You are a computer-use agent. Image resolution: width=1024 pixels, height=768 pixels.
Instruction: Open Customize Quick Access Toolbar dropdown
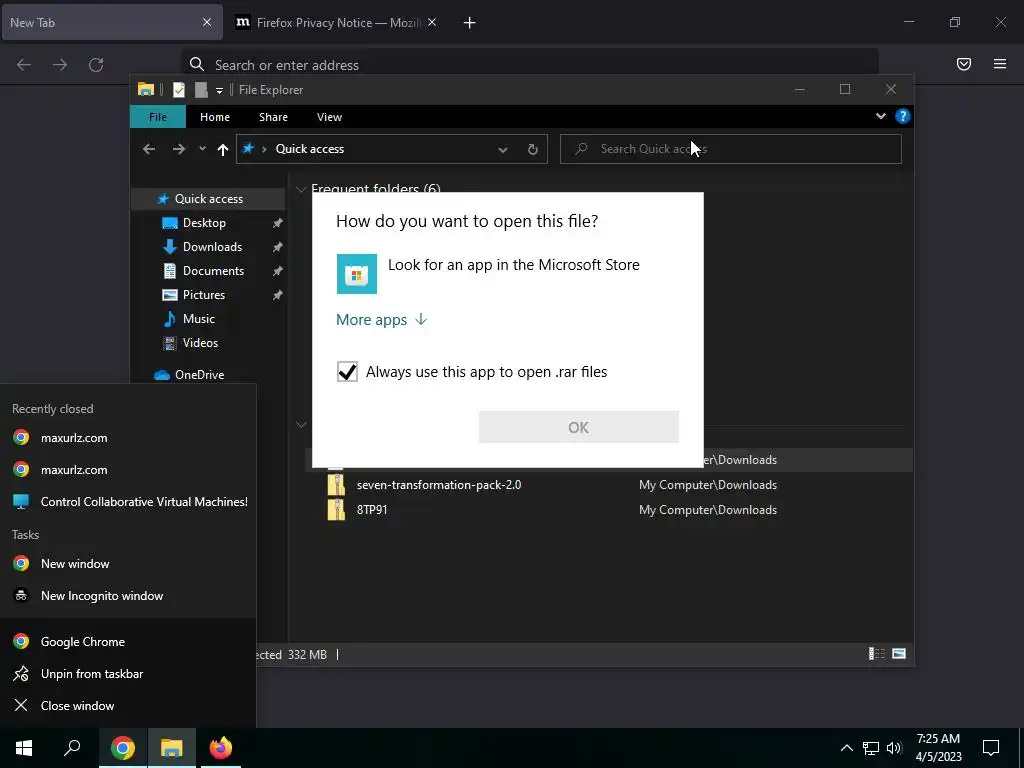coord(219,90)
